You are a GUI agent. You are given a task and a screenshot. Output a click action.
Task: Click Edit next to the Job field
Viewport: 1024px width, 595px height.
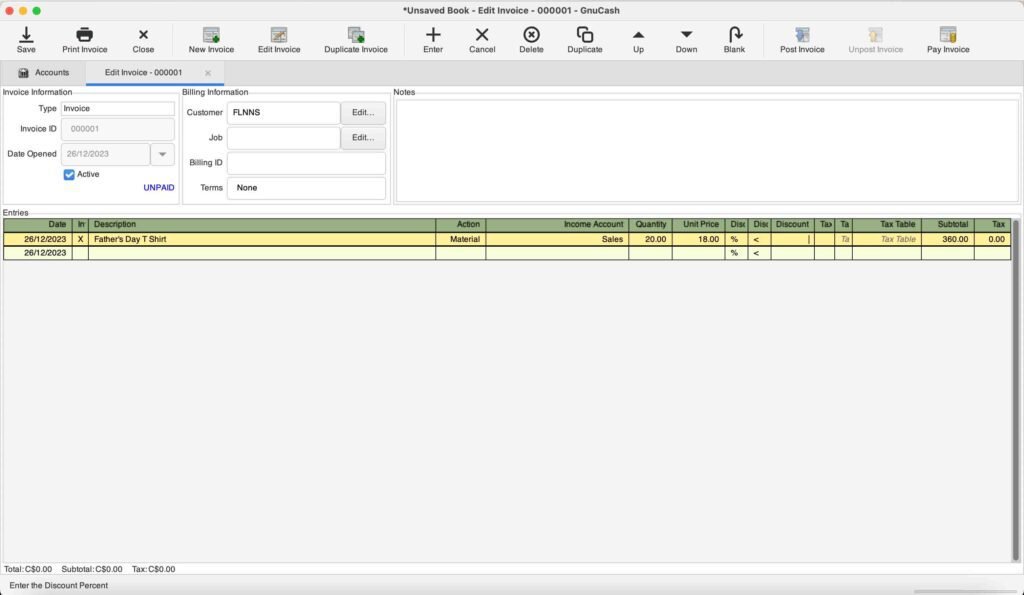point(362,137)
